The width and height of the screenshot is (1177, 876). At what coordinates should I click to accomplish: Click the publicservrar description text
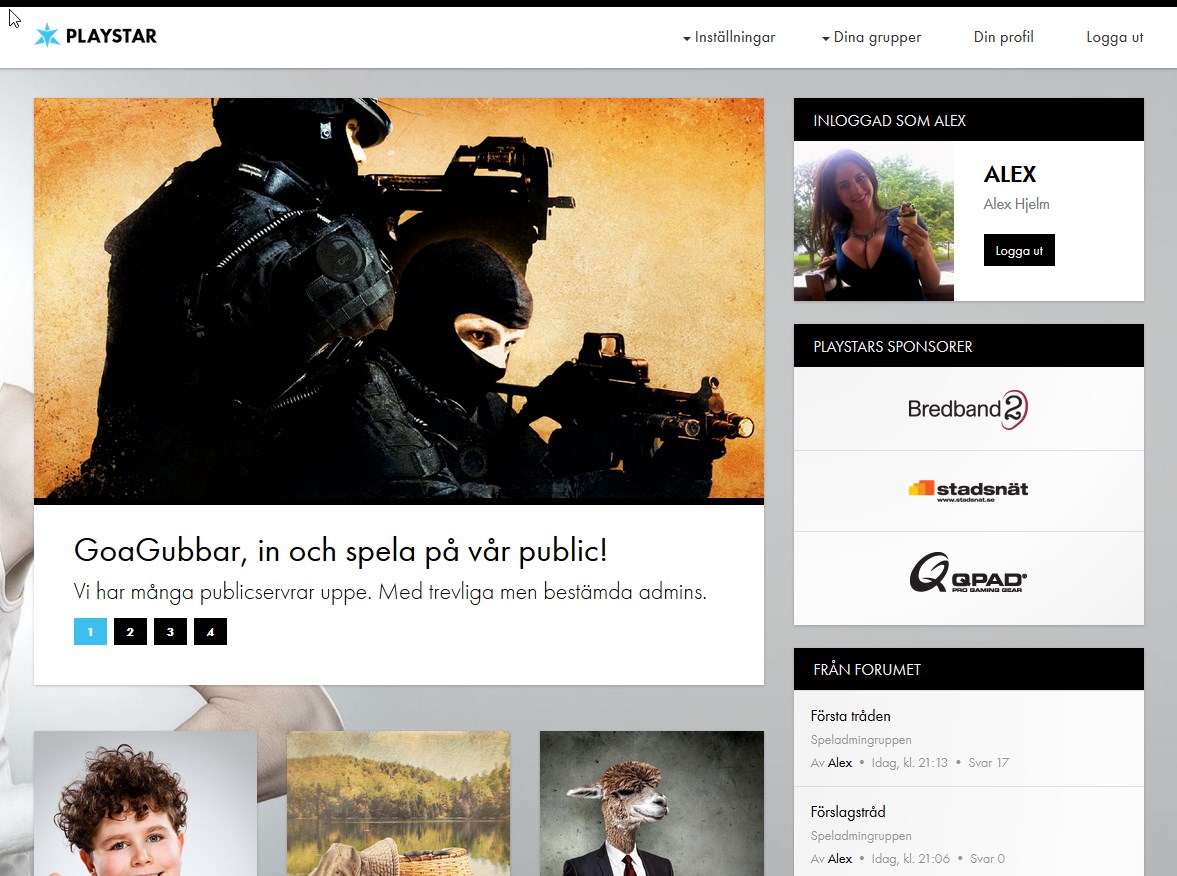tap(390, 592)
